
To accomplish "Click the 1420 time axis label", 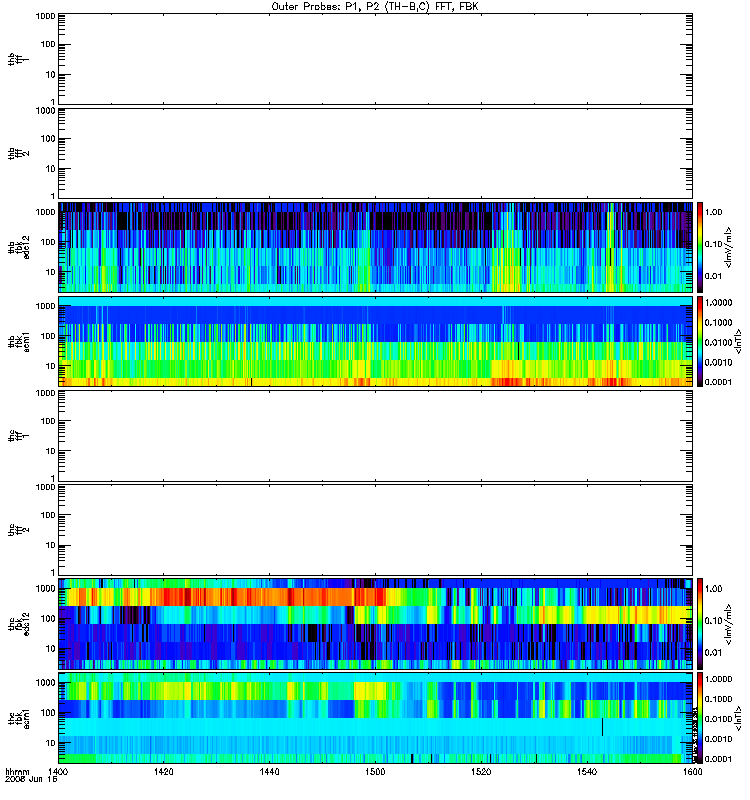I will click(x=163, y=772).
